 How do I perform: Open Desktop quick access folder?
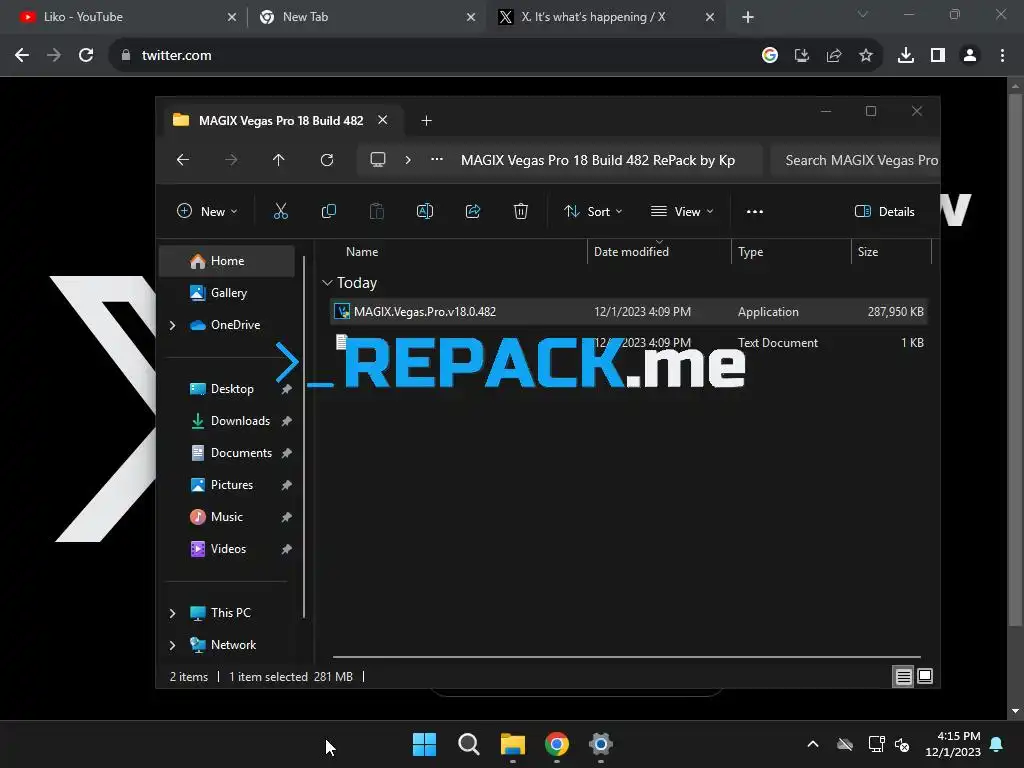(227, 389)
